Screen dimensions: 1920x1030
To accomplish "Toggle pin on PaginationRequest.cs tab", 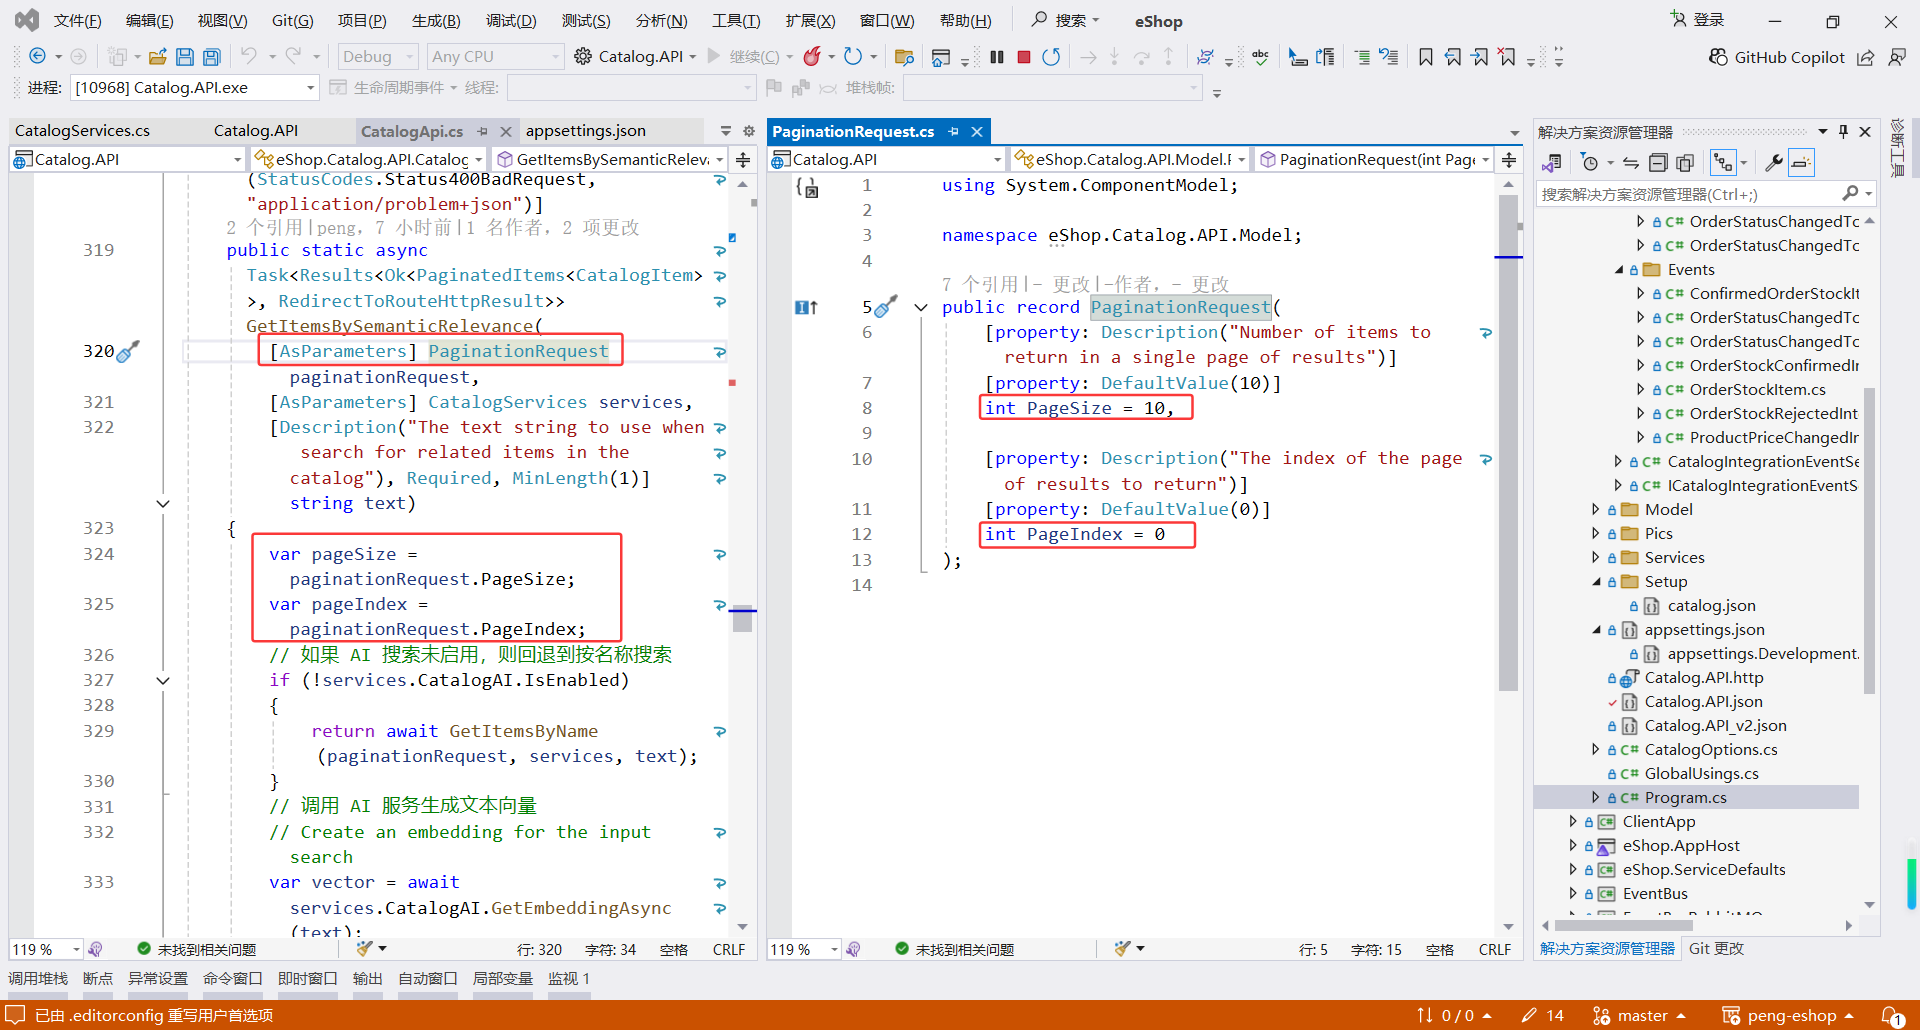I will pyautogui.click(x=953, y=132).
